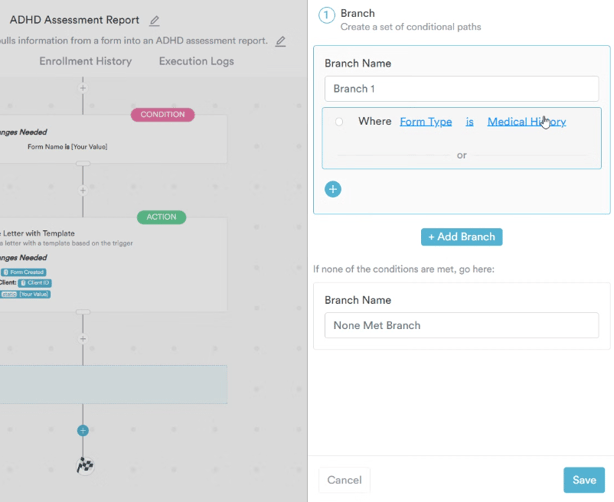Click the plus connector above the ACTION block
The width and height of the screenshot is (614, 502).
(83, 190)
